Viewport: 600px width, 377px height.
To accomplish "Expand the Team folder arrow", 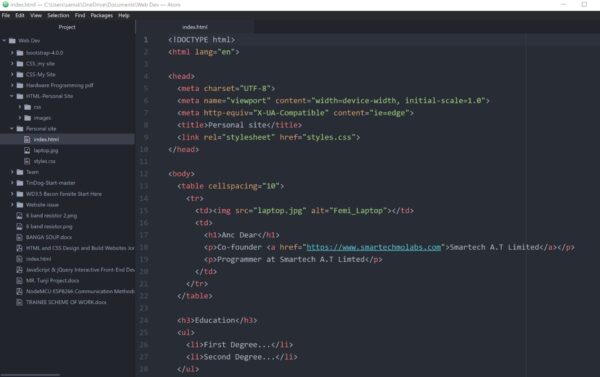I will pos(12,172).
